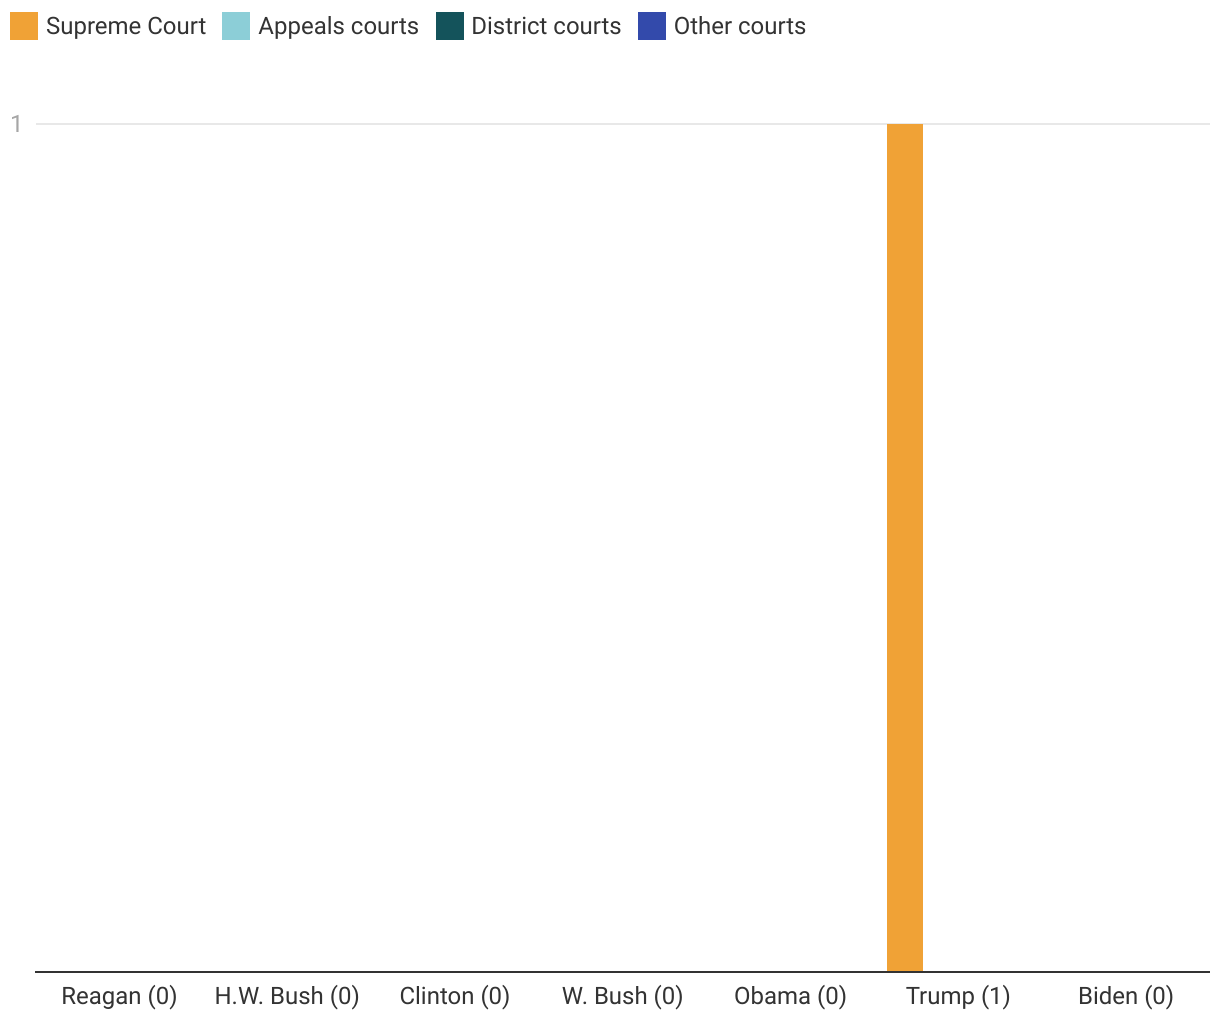Click the Clinton (0) axis label
The height and width of the screenshot is (1020, 1220).
click(455, 996)
